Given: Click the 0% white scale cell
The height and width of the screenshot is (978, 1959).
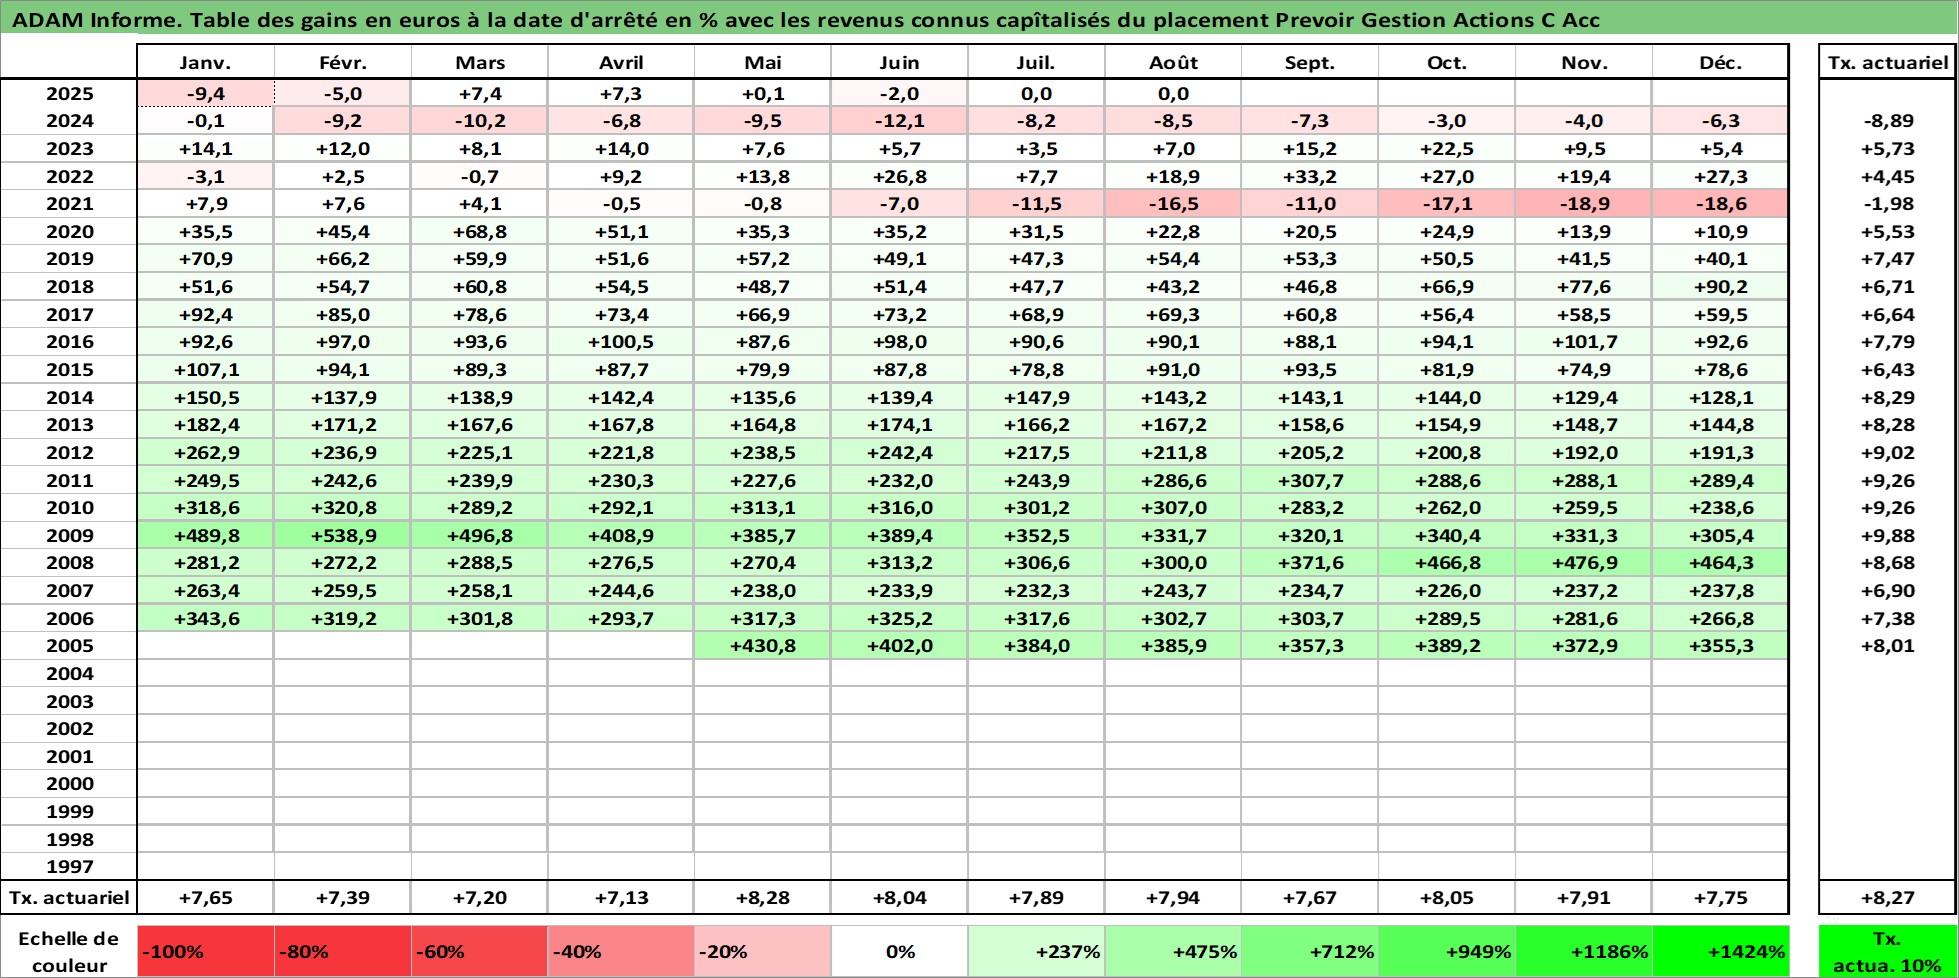Looking at the screenshot, I should 899,951.
